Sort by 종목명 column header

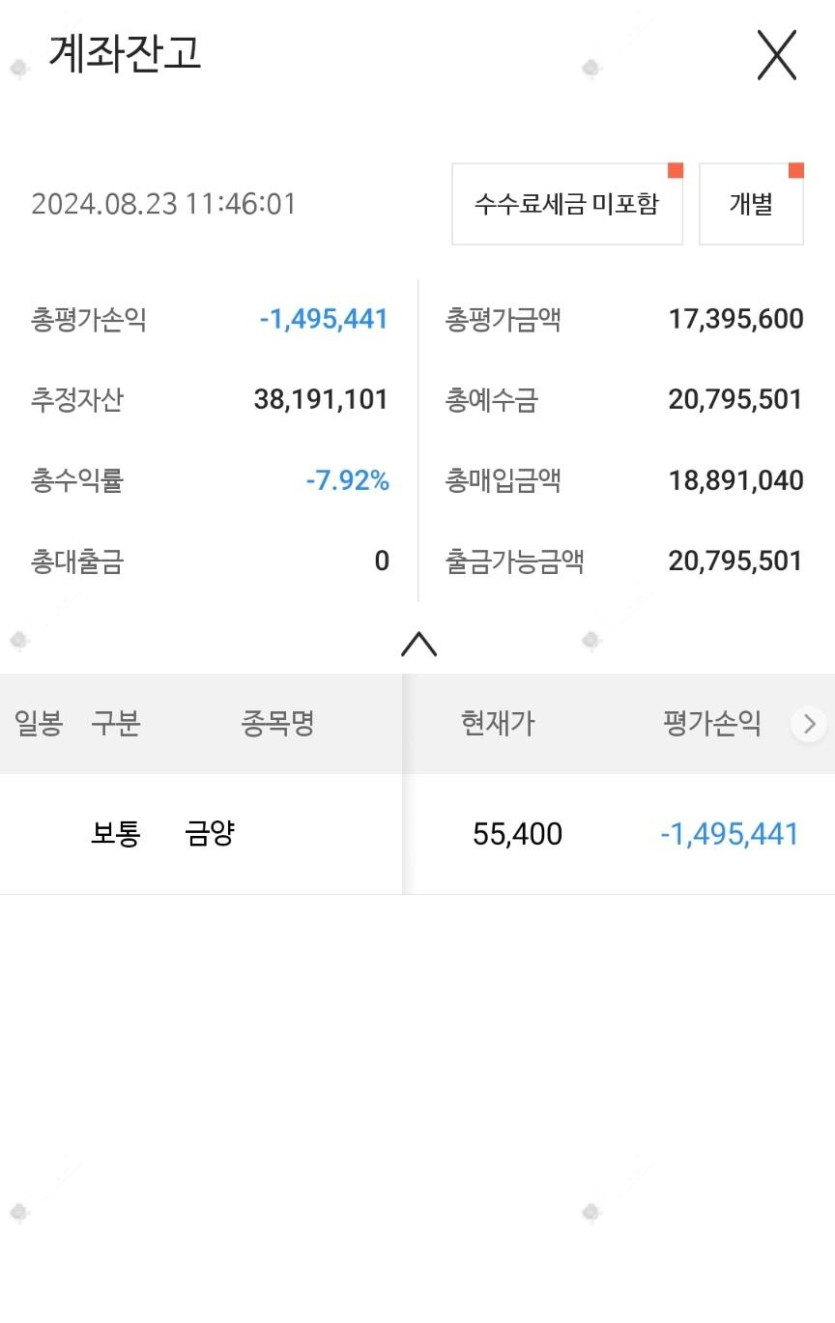[x=277, y=723]
